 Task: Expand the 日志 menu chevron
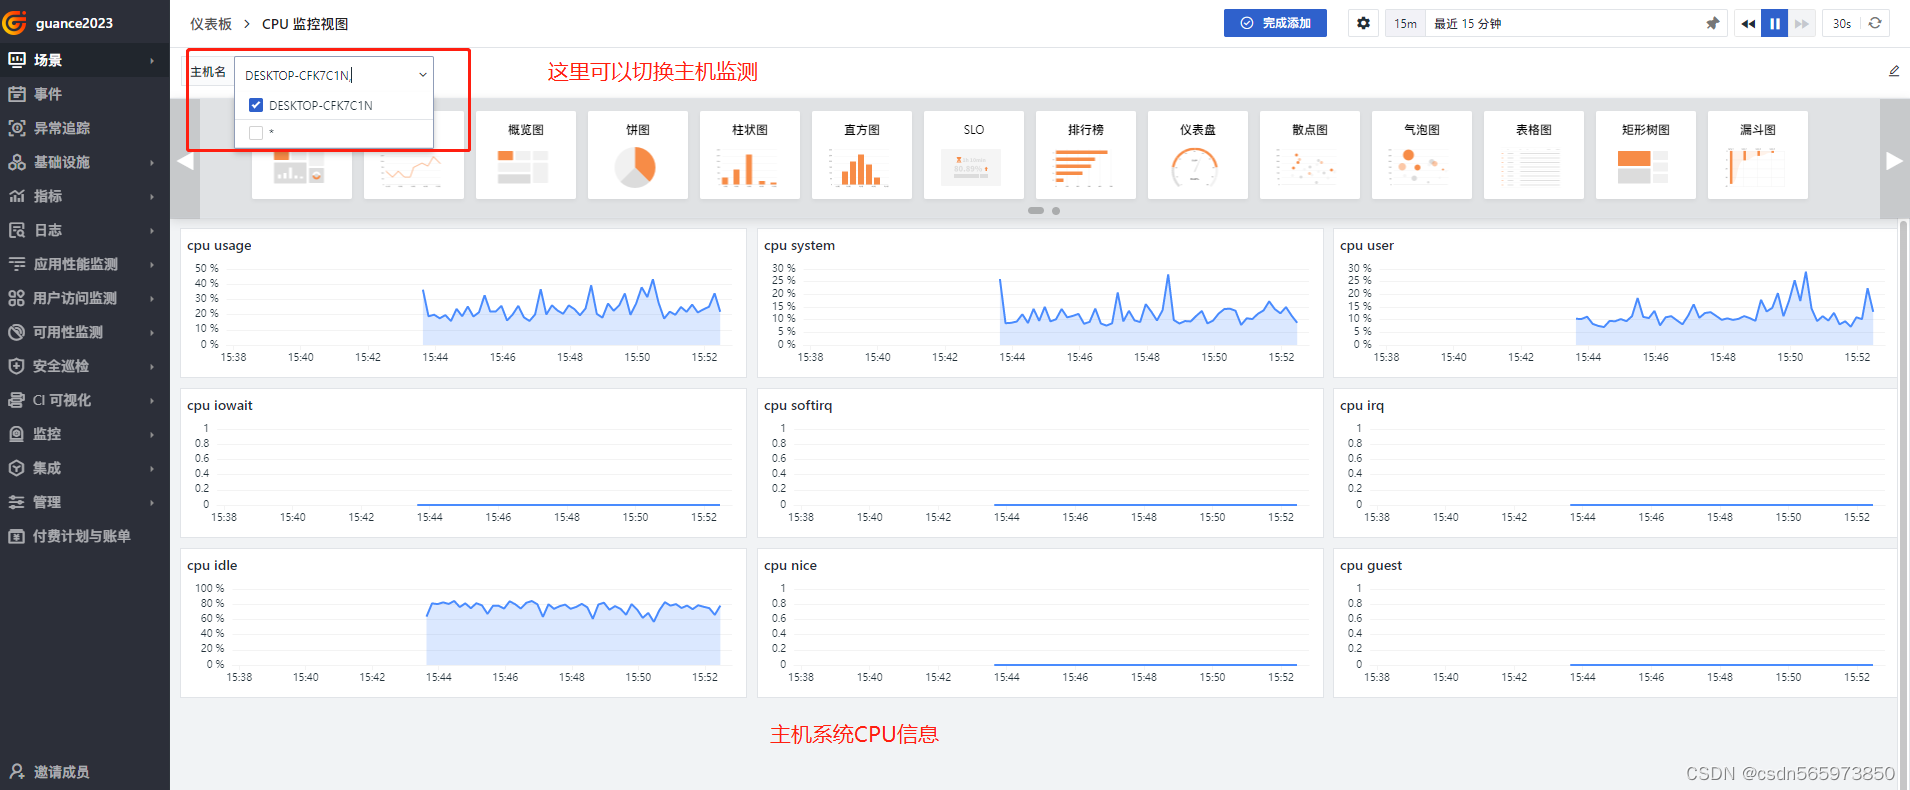tap(152, 230)
